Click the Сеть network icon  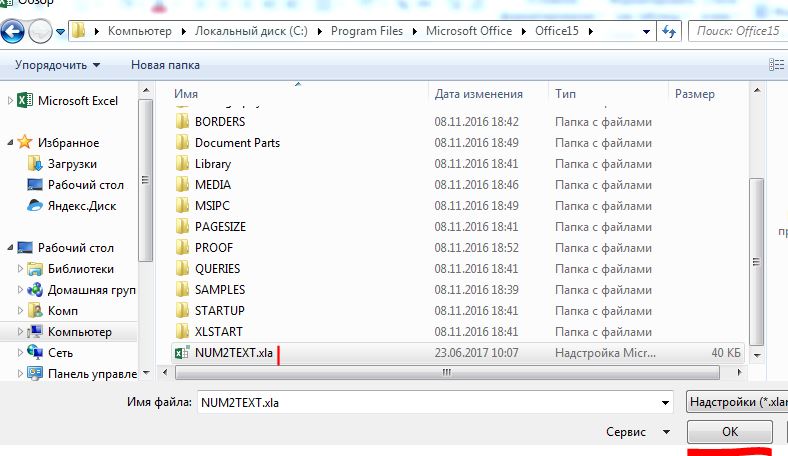[x=35, y=353]
